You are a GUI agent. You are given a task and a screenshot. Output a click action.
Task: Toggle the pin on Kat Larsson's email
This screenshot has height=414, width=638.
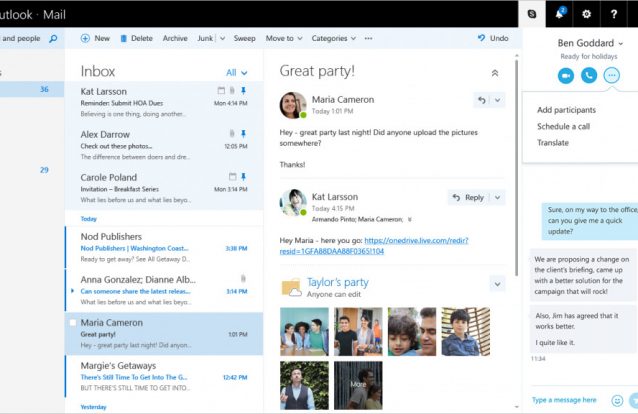(243, 91)
